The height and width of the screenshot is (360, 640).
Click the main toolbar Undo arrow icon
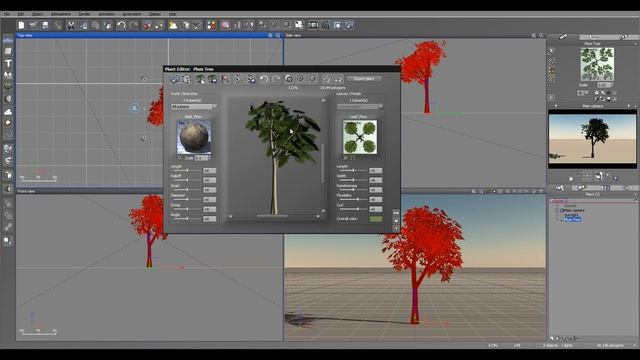121,25
